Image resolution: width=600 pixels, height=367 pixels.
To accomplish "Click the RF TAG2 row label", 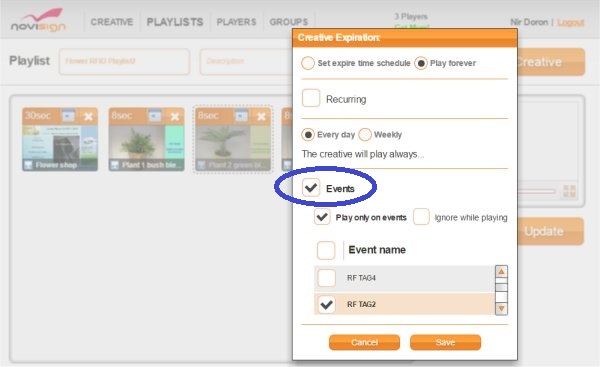I will [x=361, y=305].
